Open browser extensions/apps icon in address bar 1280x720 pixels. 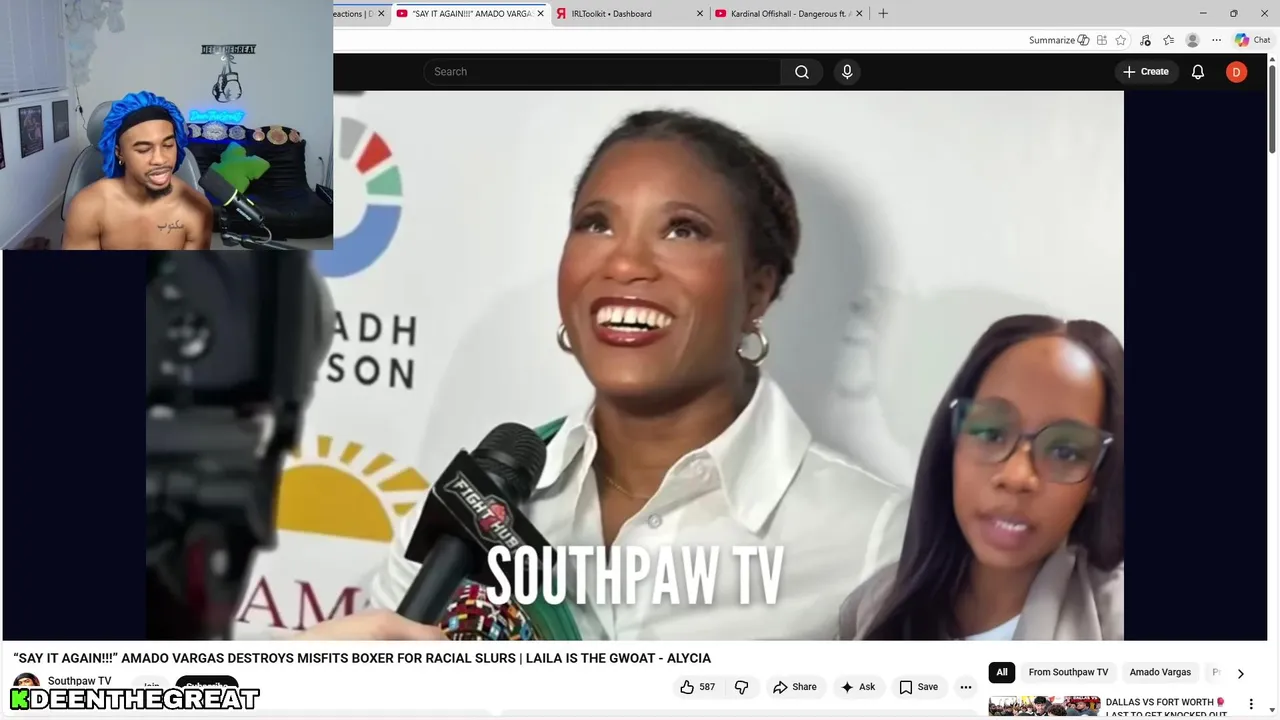[1101, 40]
